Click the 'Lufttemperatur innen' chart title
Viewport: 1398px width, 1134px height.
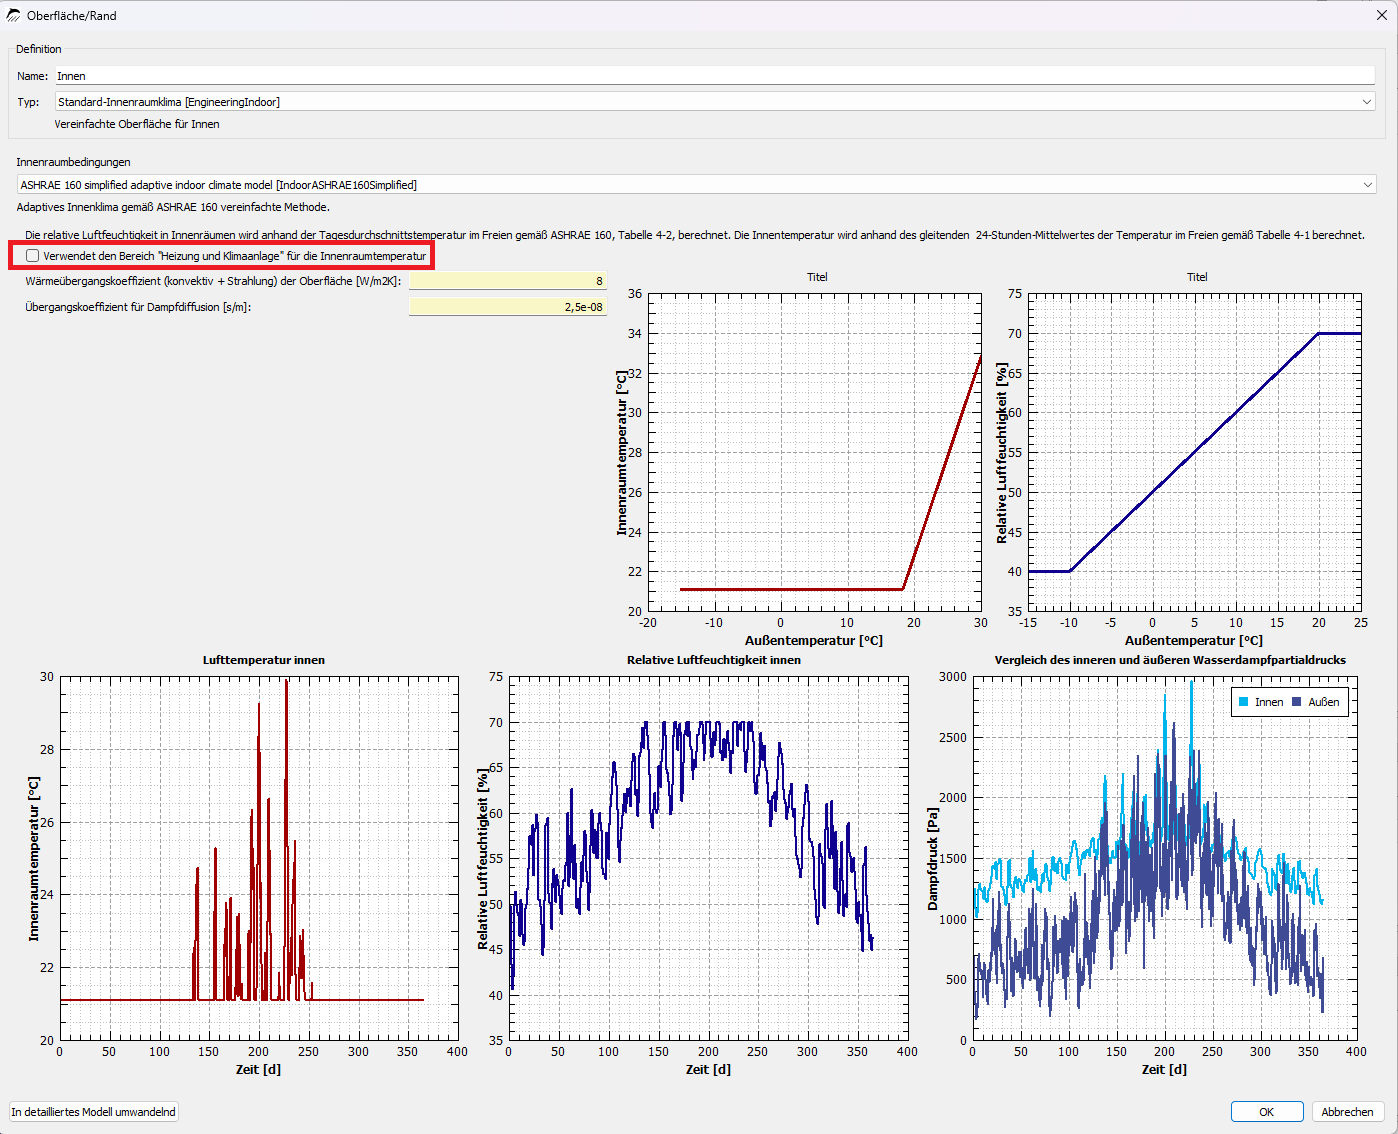point(264,660)
